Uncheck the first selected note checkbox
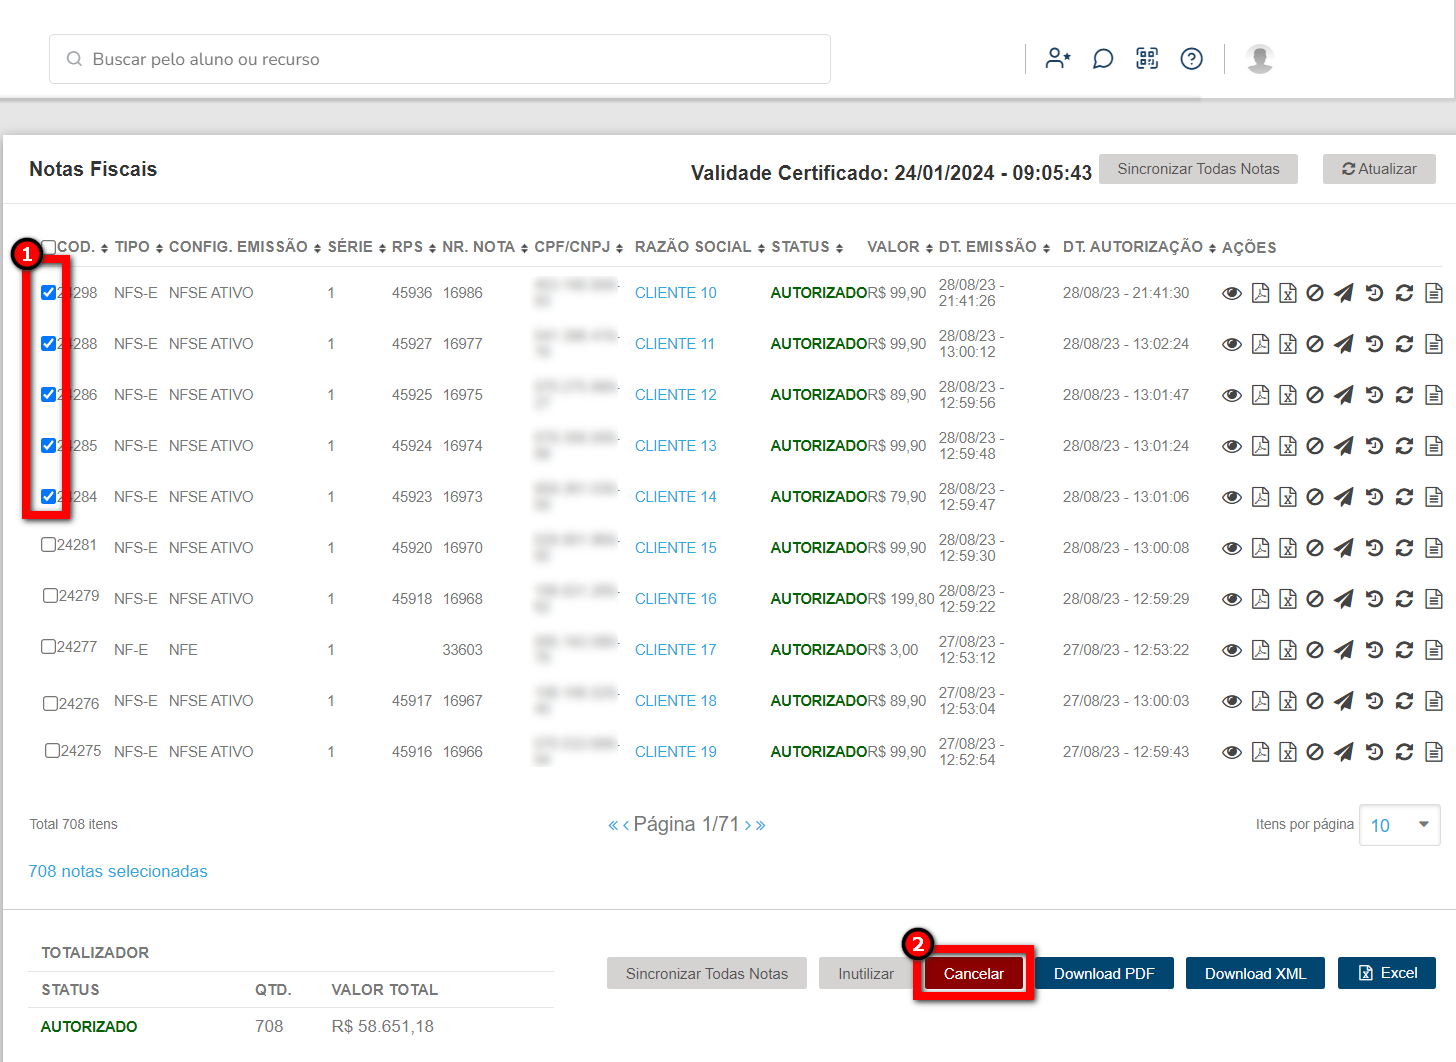The width and height of the screenshot is (1456, 1062). click(x=48, y=293)
